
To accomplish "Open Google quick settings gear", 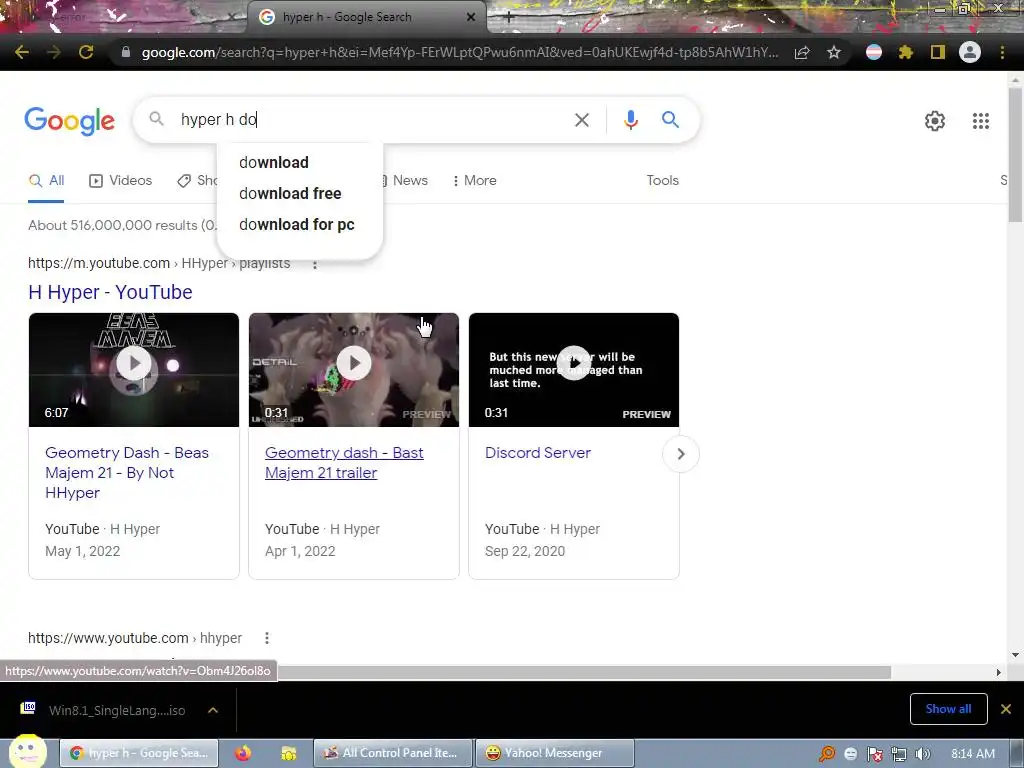I will click(x=935, y=121).
